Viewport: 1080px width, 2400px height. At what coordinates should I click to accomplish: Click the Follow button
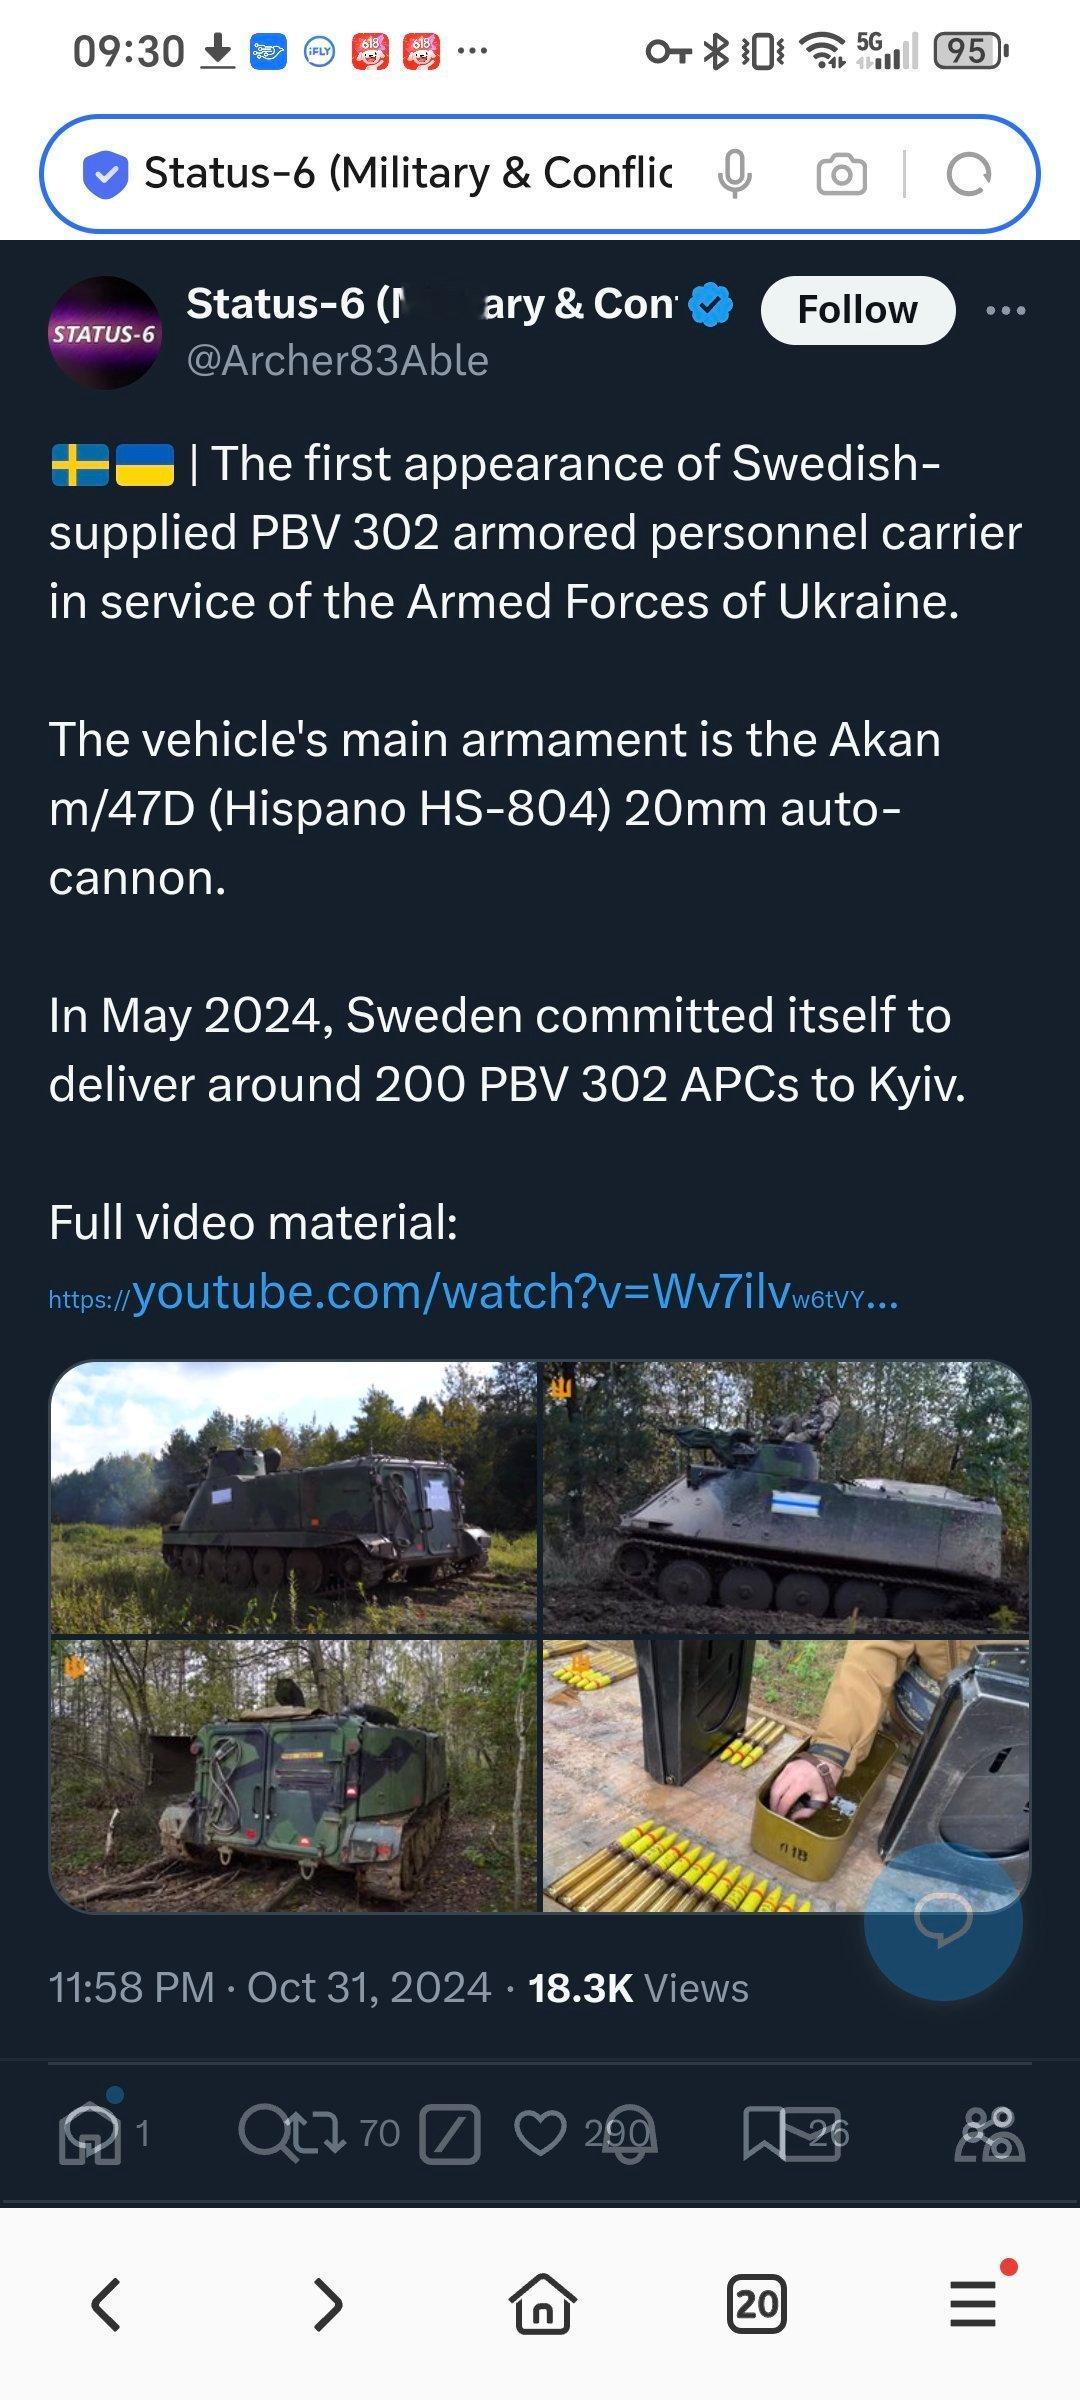pyautogui.click(x=858, y=310)
